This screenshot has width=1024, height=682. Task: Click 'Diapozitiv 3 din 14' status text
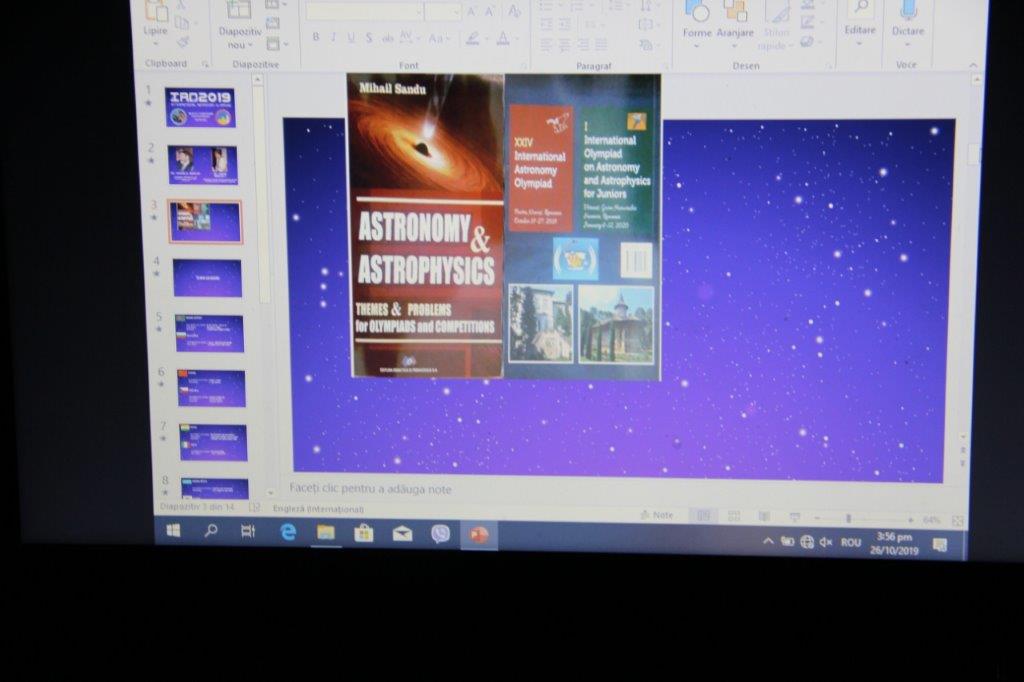(197, 507)
